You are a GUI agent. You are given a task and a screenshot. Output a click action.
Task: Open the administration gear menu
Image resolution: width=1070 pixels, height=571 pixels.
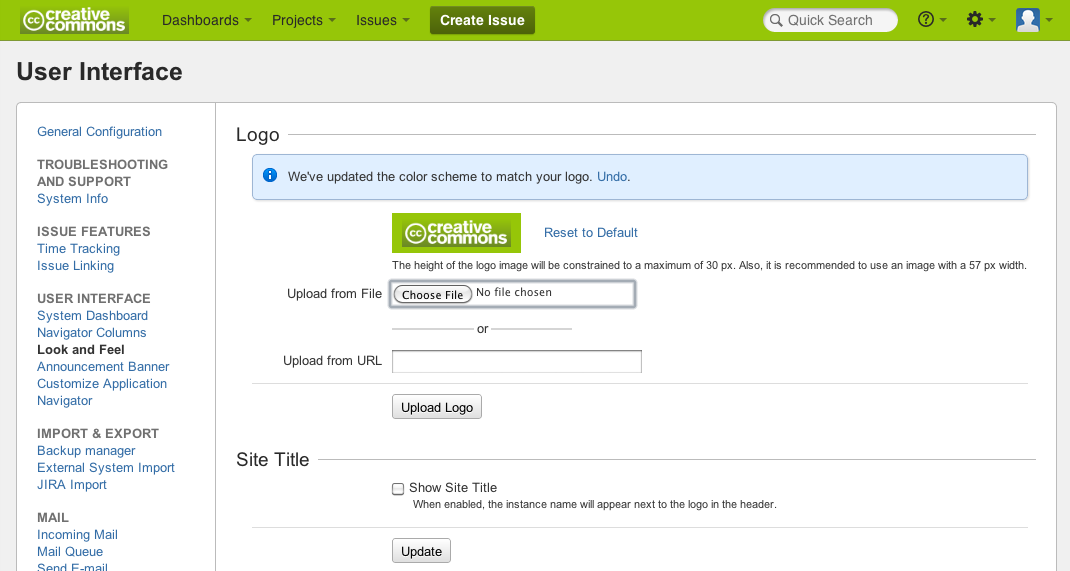pyautogui.click(x=981, y=20)
